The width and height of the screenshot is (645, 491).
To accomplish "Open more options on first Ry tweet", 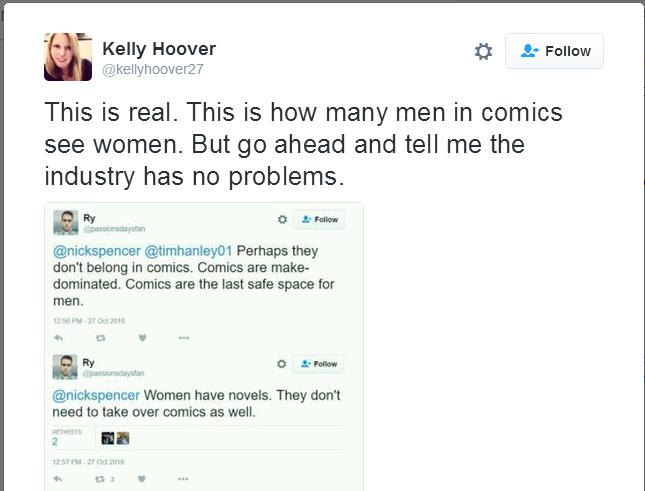I will click(x=184, y=337).
